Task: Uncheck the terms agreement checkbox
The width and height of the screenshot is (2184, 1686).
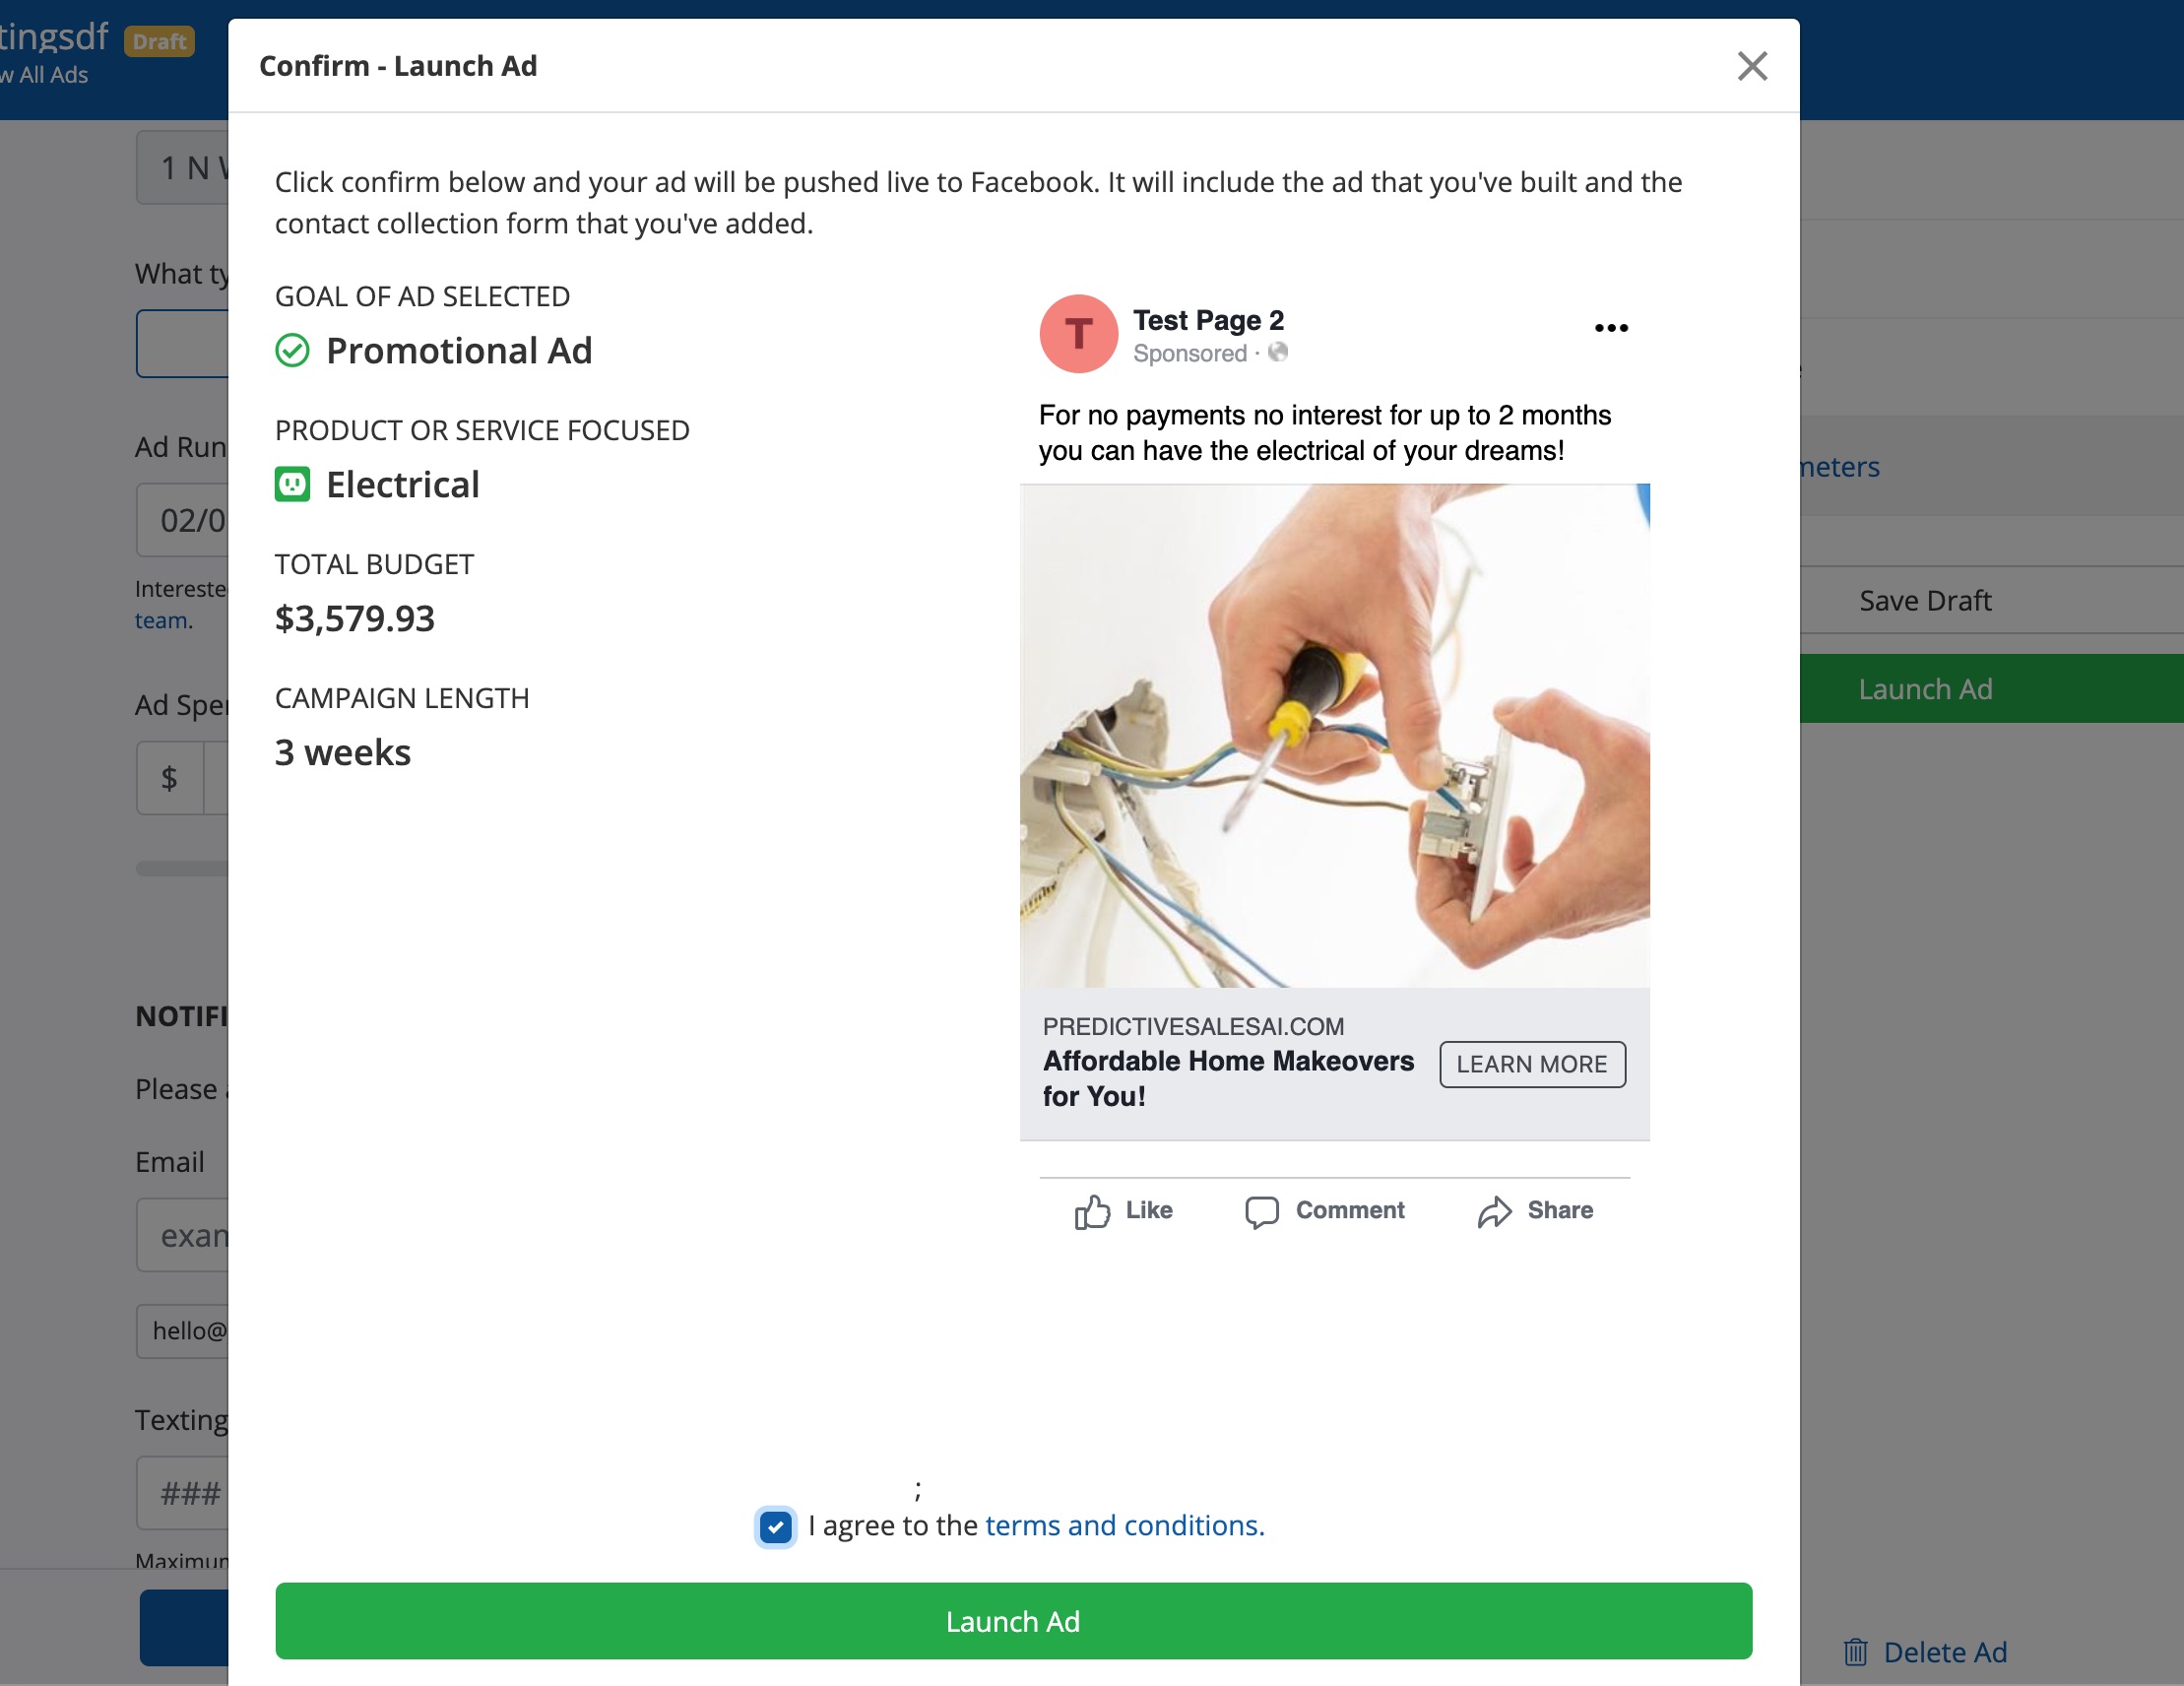Action: pyautogui.click(x=776, y=1527)
